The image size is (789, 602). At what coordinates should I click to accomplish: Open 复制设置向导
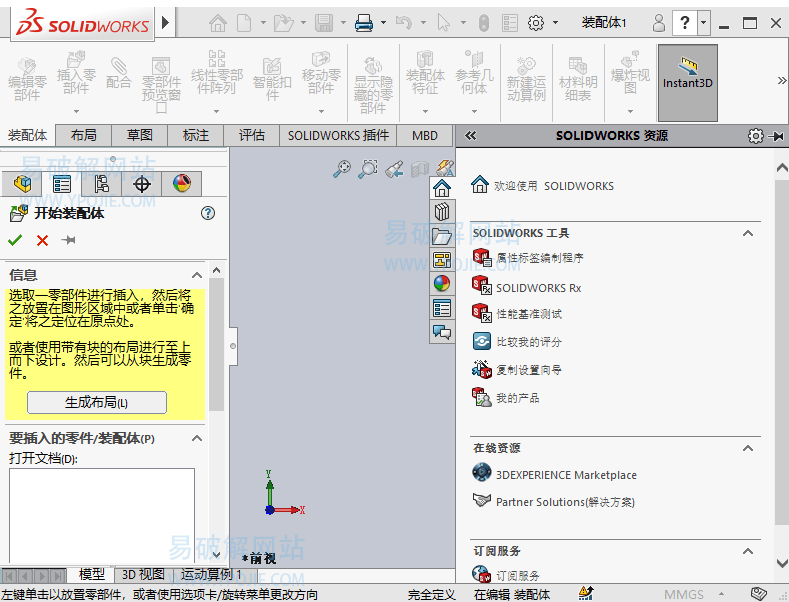[x=517, y=370]
